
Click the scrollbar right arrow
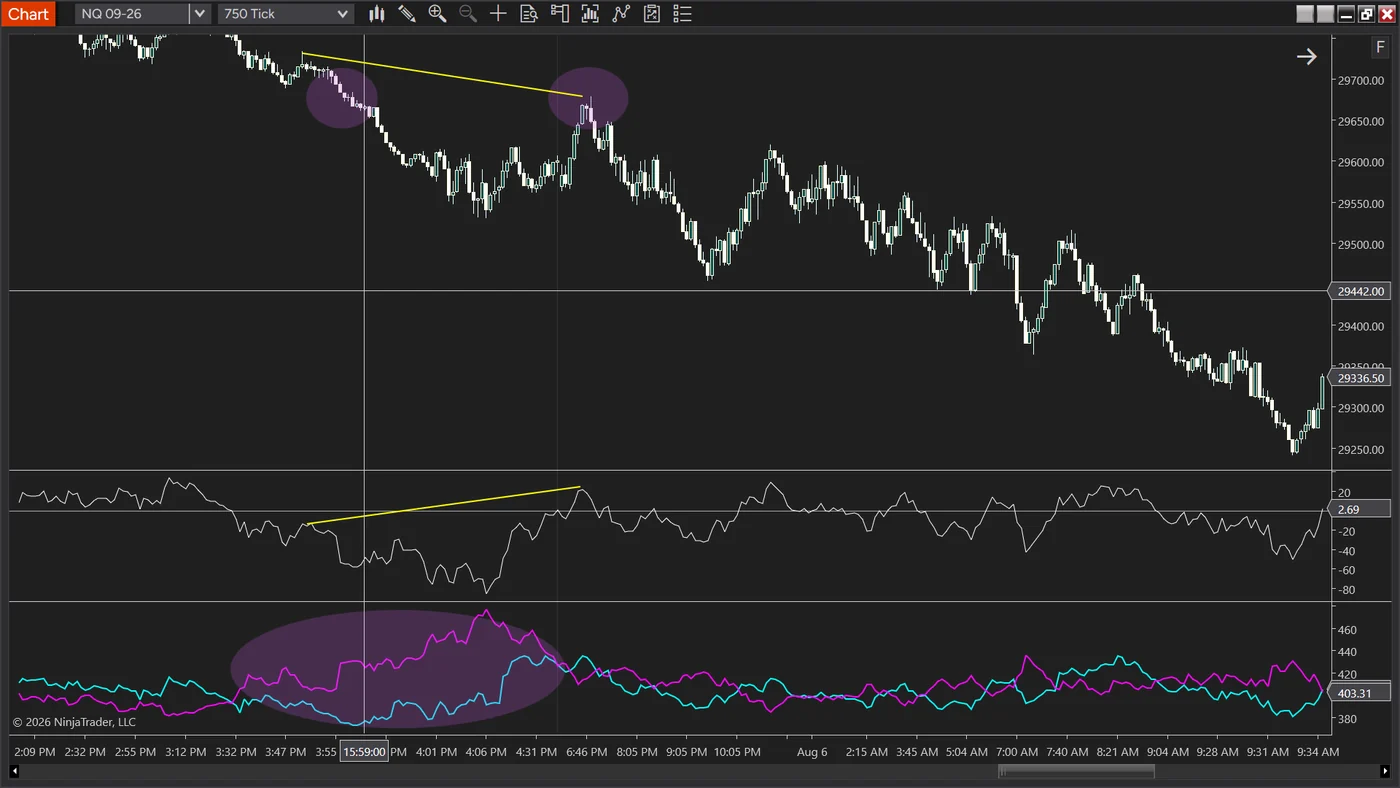point(1384,771)
